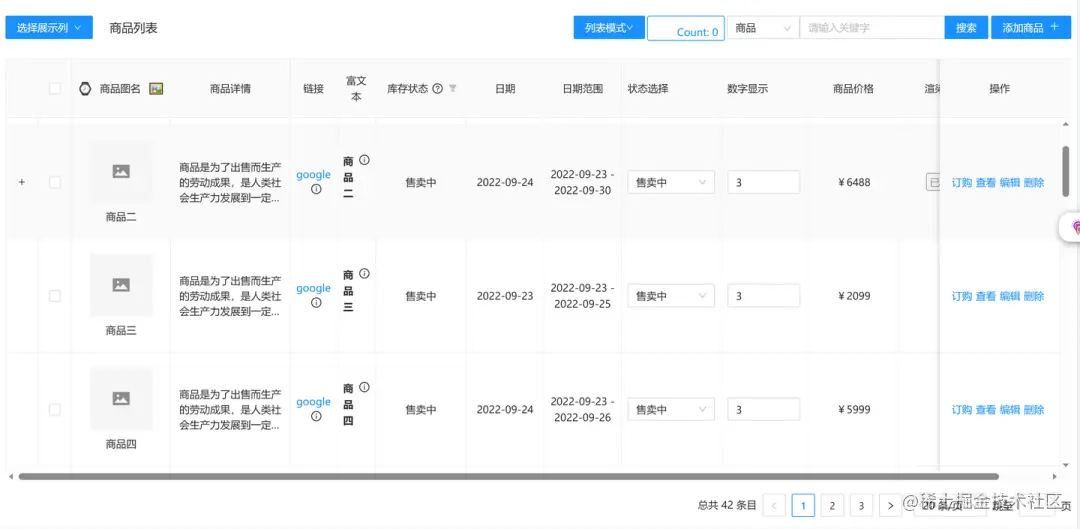This screenshot has width=1080, height=529.
Task: Open google link in 商品二 row
Action: 313,175
